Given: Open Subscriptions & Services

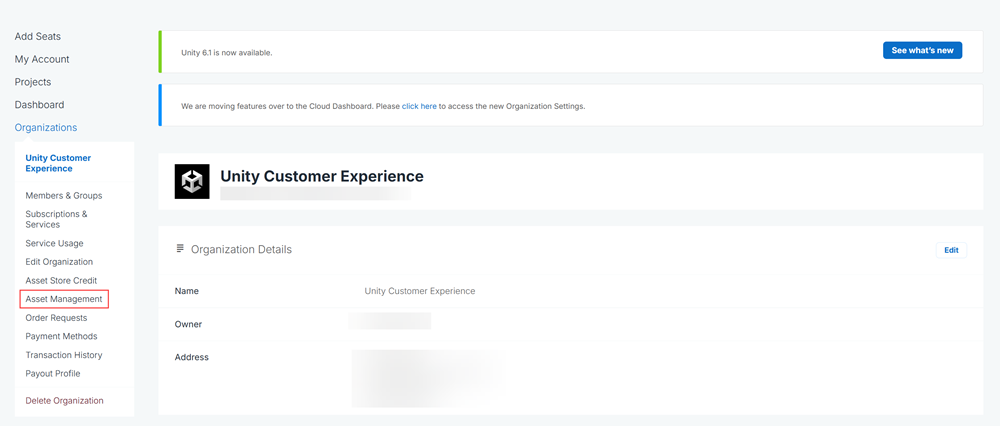Looking at the screenshot, I should pyautogui.click(x=56, y=219).
